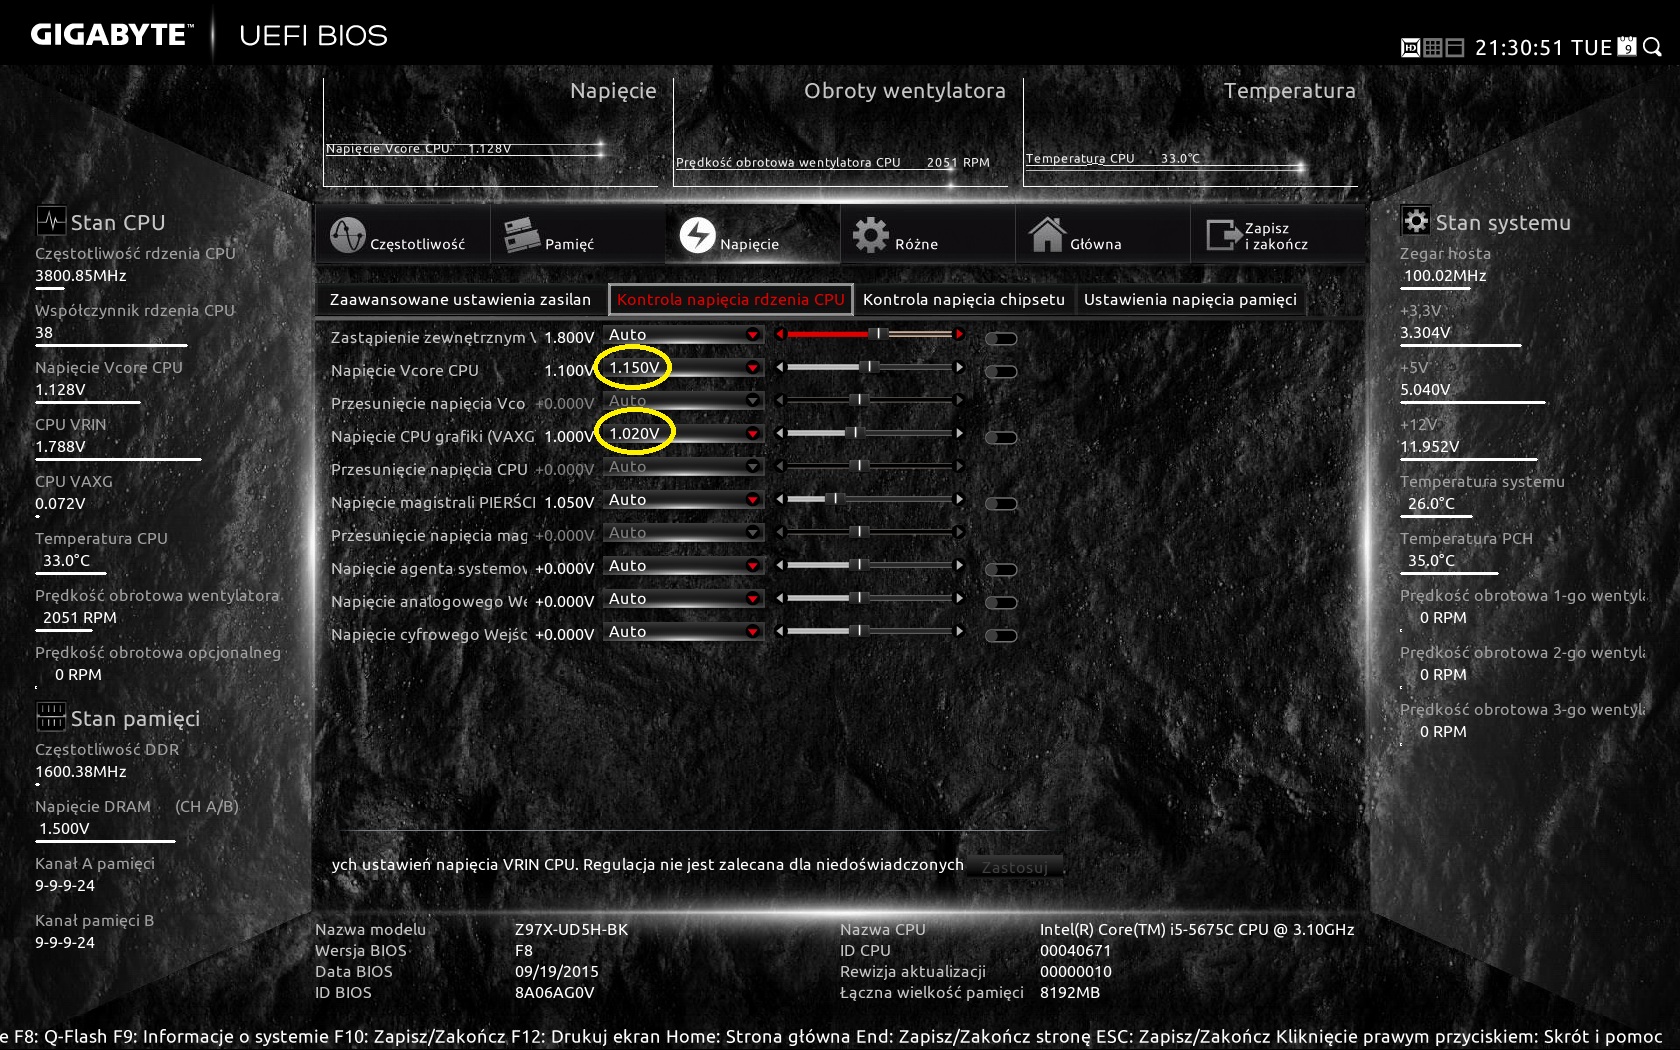Increase Napięcie Vcore CPU with right arrow
The height and width of the screenshot is (1050, 1680).
tap(959, 367)
